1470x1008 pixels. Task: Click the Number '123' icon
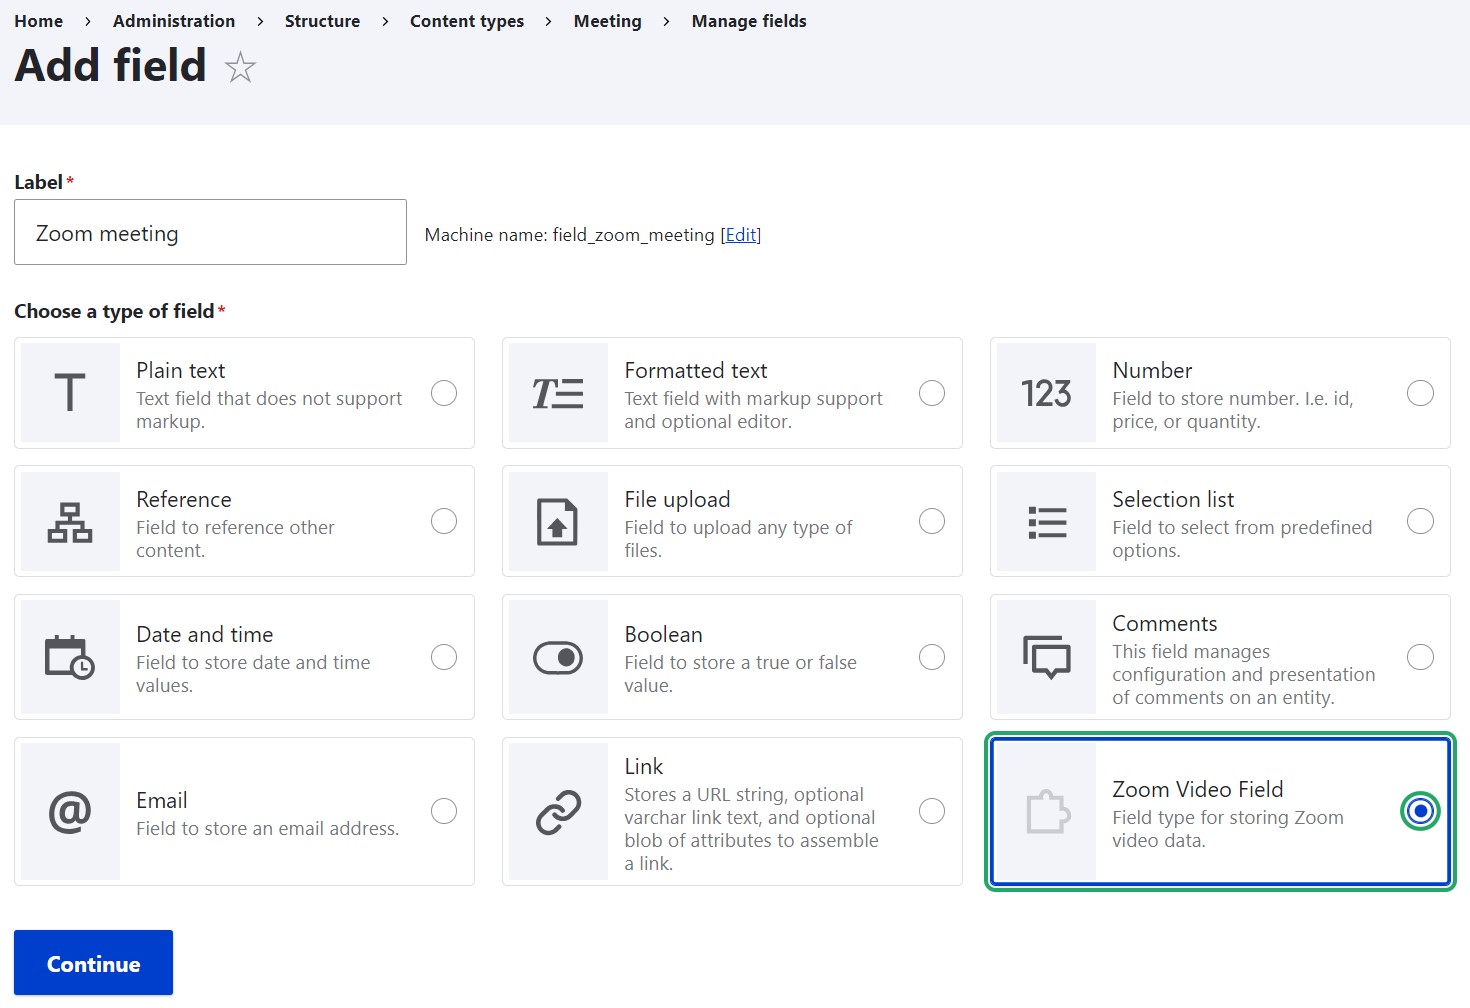[x=1046, y=393]
